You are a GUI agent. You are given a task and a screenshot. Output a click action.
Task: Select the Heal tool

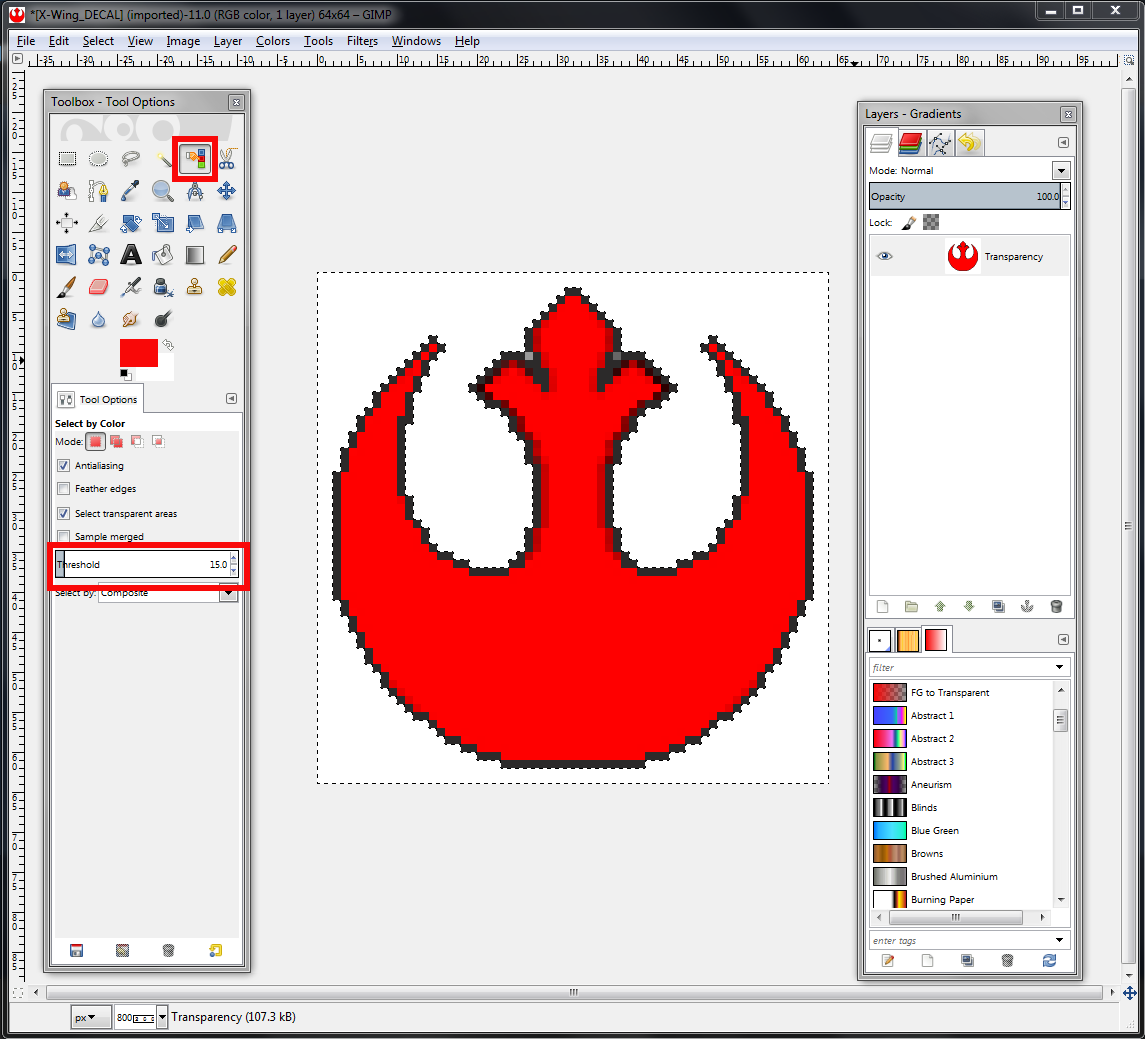[x=226, y=287]
